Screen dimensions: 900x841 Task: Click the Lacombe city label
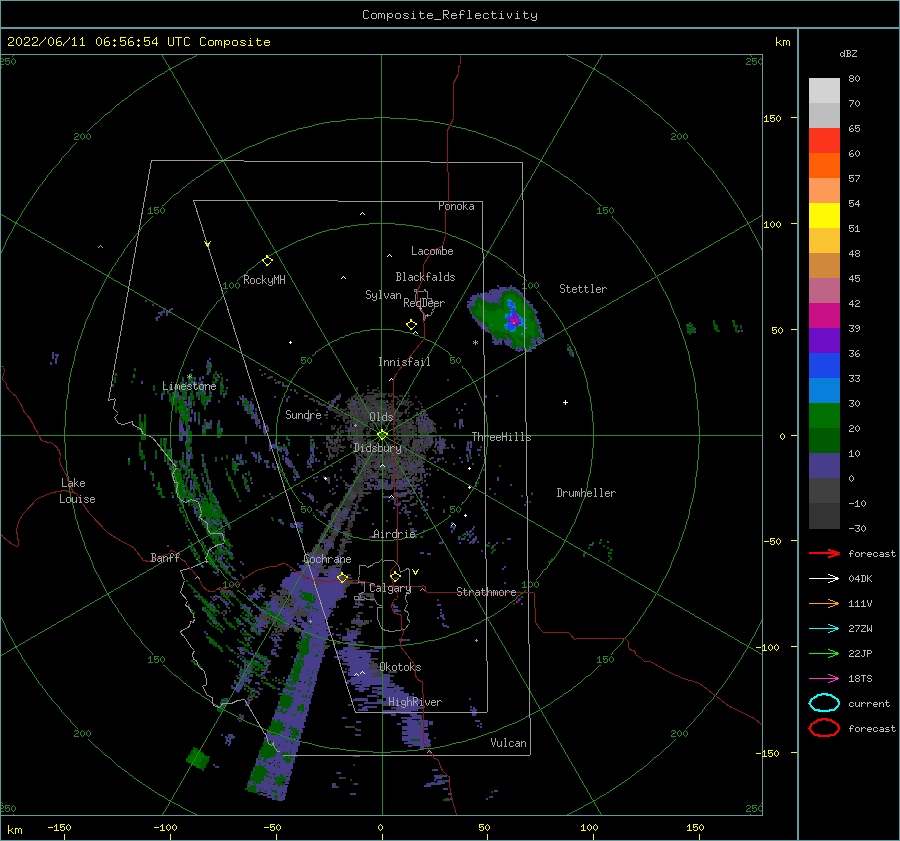pos(432,251)
